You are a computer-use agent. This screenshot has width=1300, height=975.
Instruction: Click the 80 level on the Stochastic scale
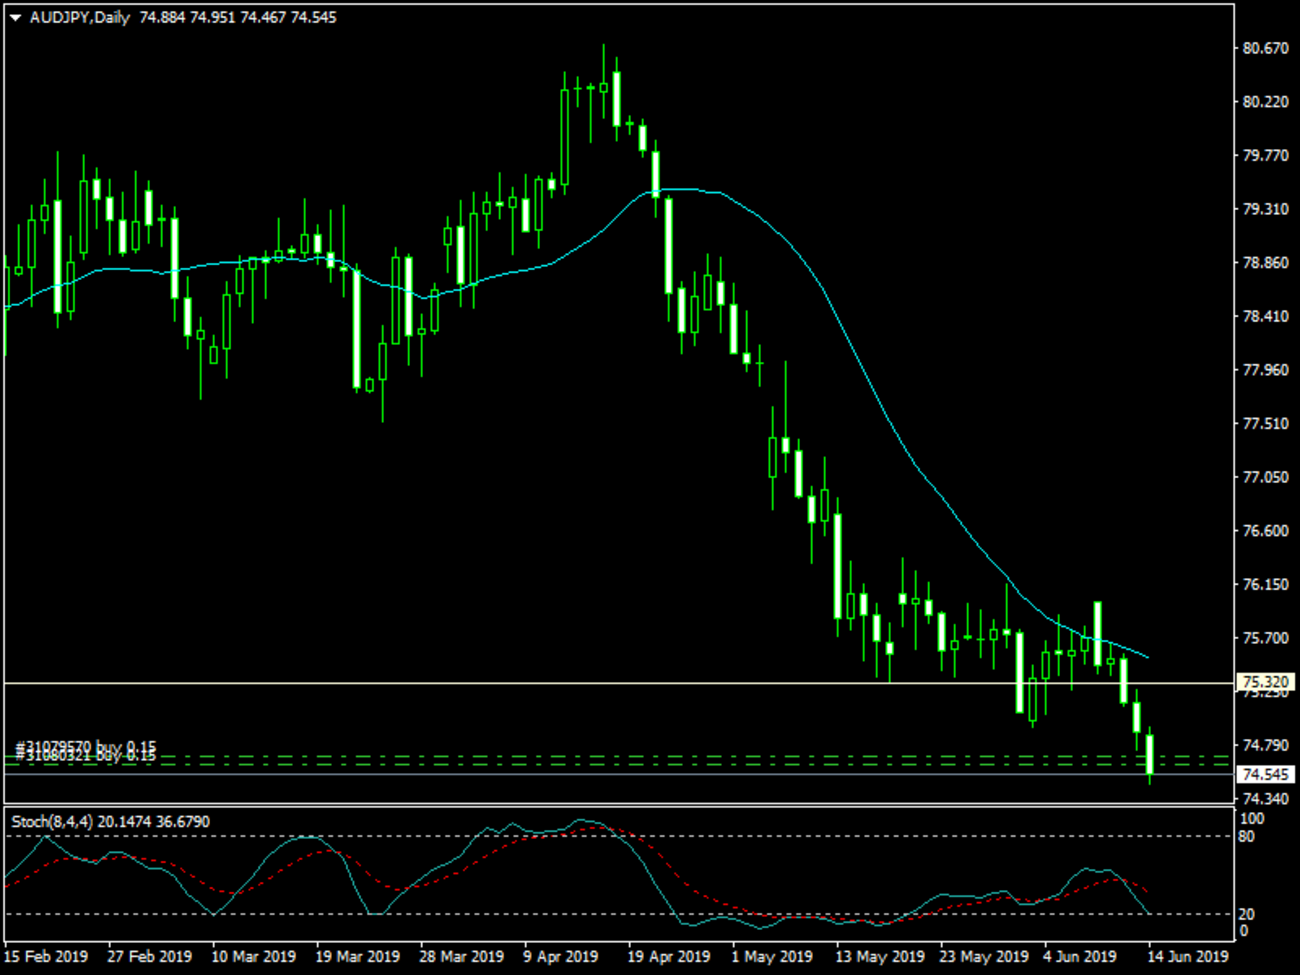[x=1247, y=836]
